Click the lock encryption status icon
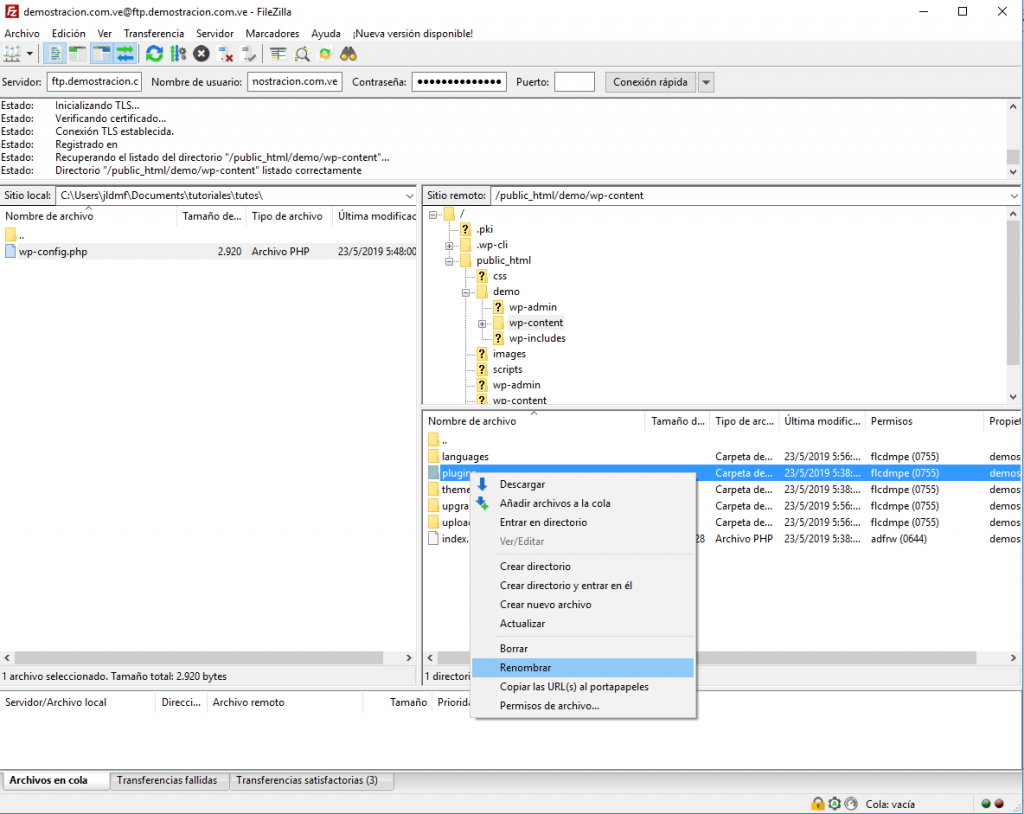1024x814 pixels. point(818,804)
